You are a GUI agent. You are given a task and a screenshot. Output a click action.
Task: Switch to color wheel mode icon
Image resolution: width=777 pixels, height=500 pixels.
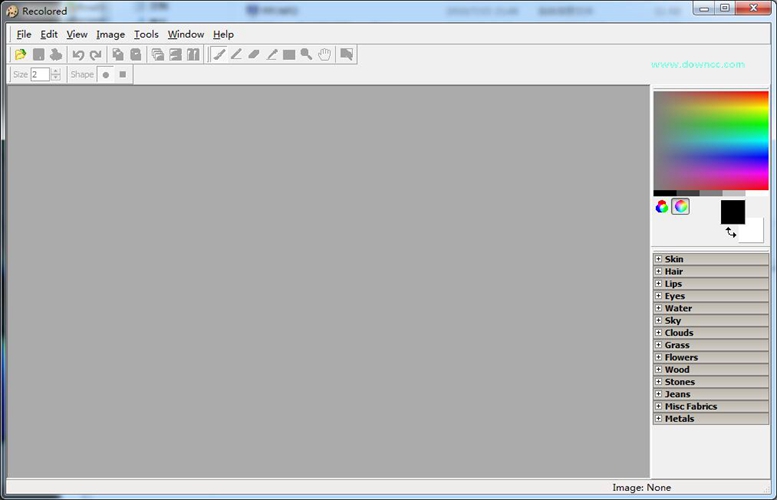(x=680, y=207)
